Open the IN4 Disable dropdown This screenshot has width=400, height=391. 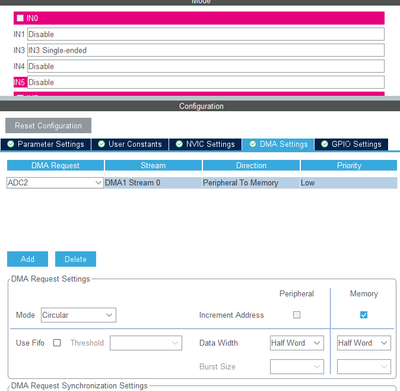(x=206, y=66)
